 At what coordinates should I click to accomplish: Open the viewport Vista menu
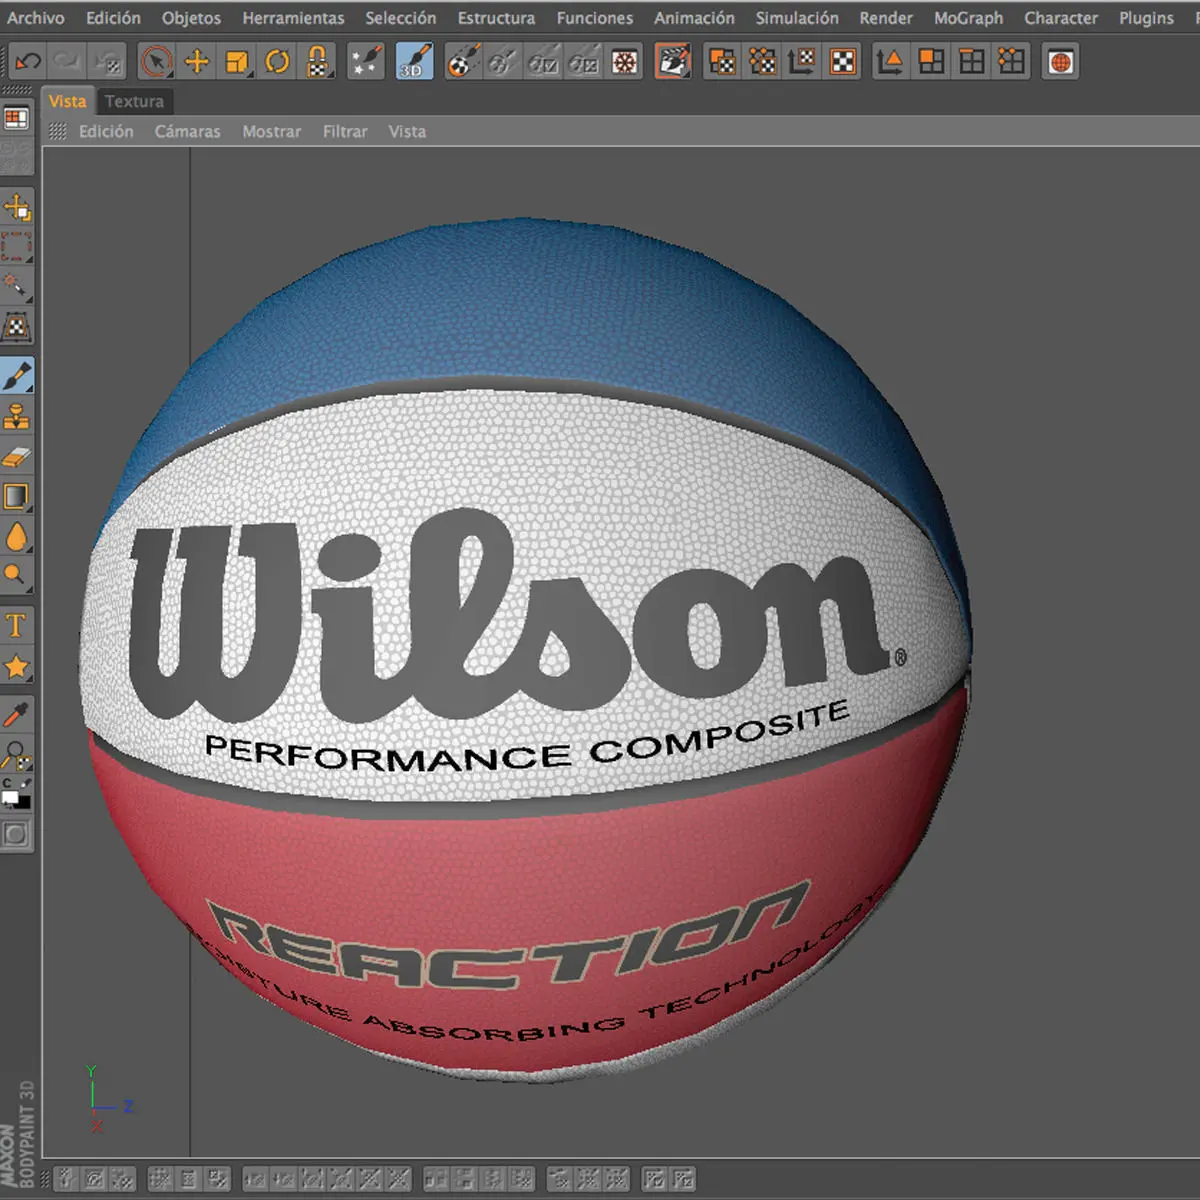click(407, 131)
